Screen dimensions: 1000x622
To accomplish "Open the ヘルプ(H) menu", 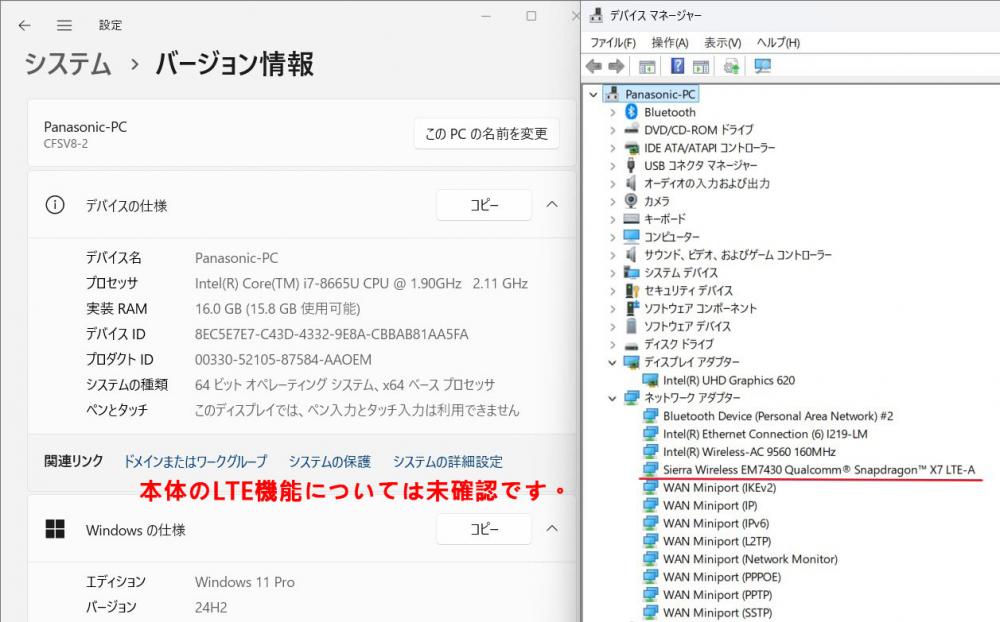I will (x=778, y=43).
